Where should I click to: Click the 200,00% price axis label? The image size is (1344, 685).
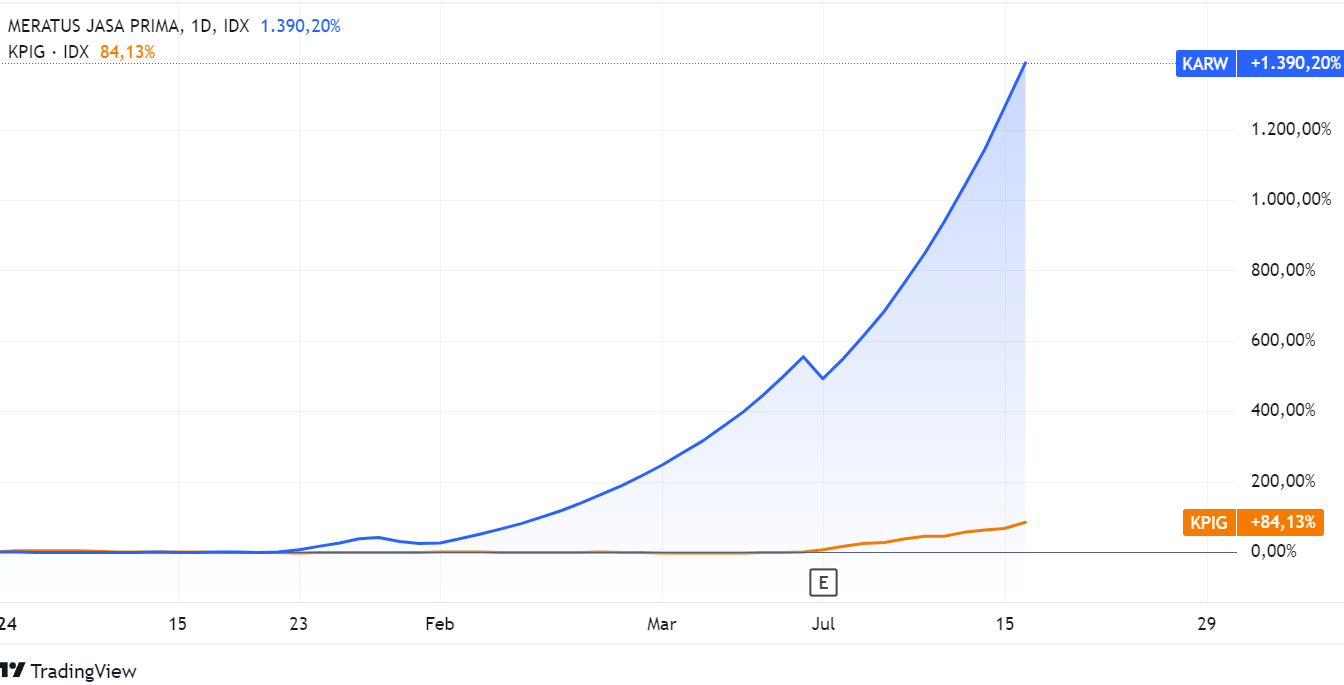point(1284,481)
